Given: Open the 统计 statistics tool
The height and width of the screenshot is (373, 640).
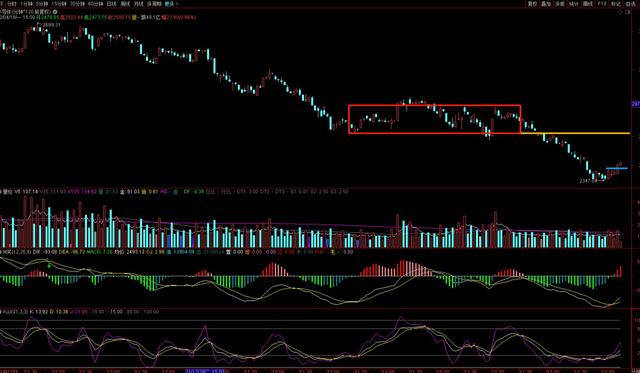Looking at the screenshot, I should [x=573, y=4].
